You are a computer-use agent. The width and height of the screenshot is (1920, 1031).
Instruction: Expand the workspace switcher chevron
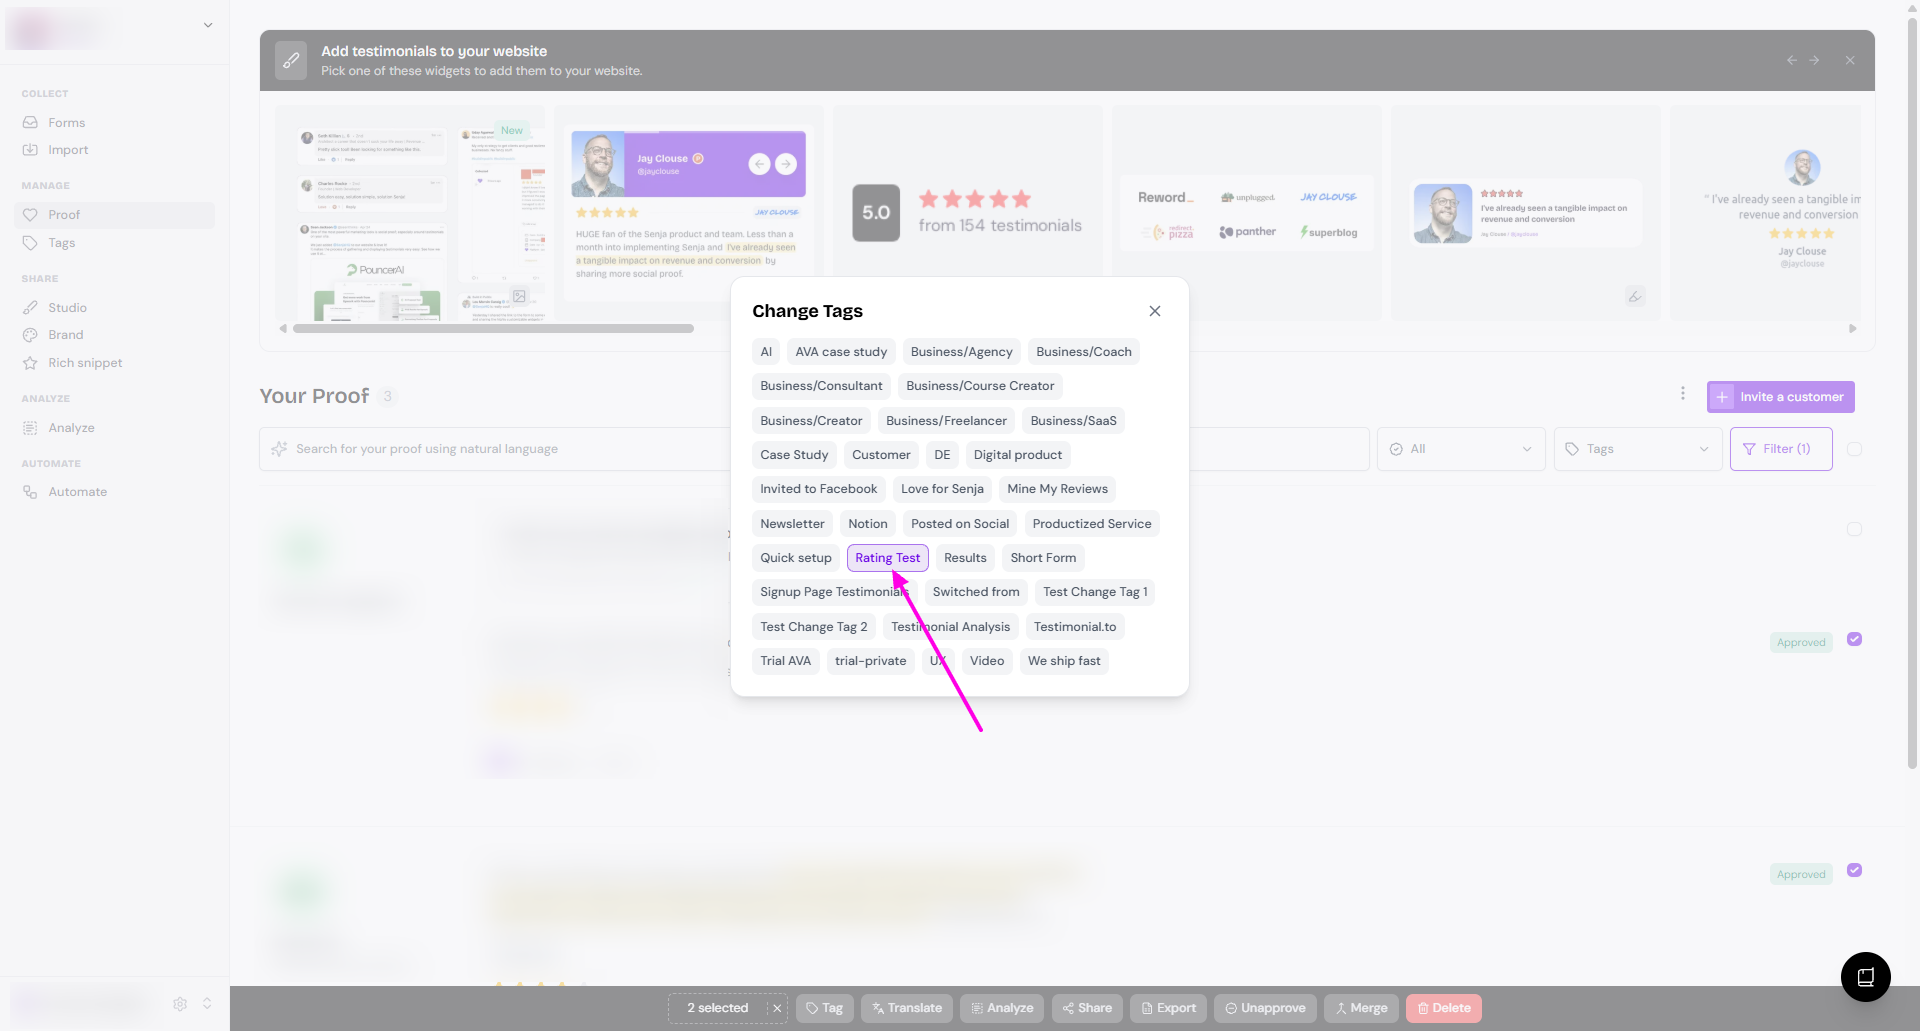click(208, 25)
